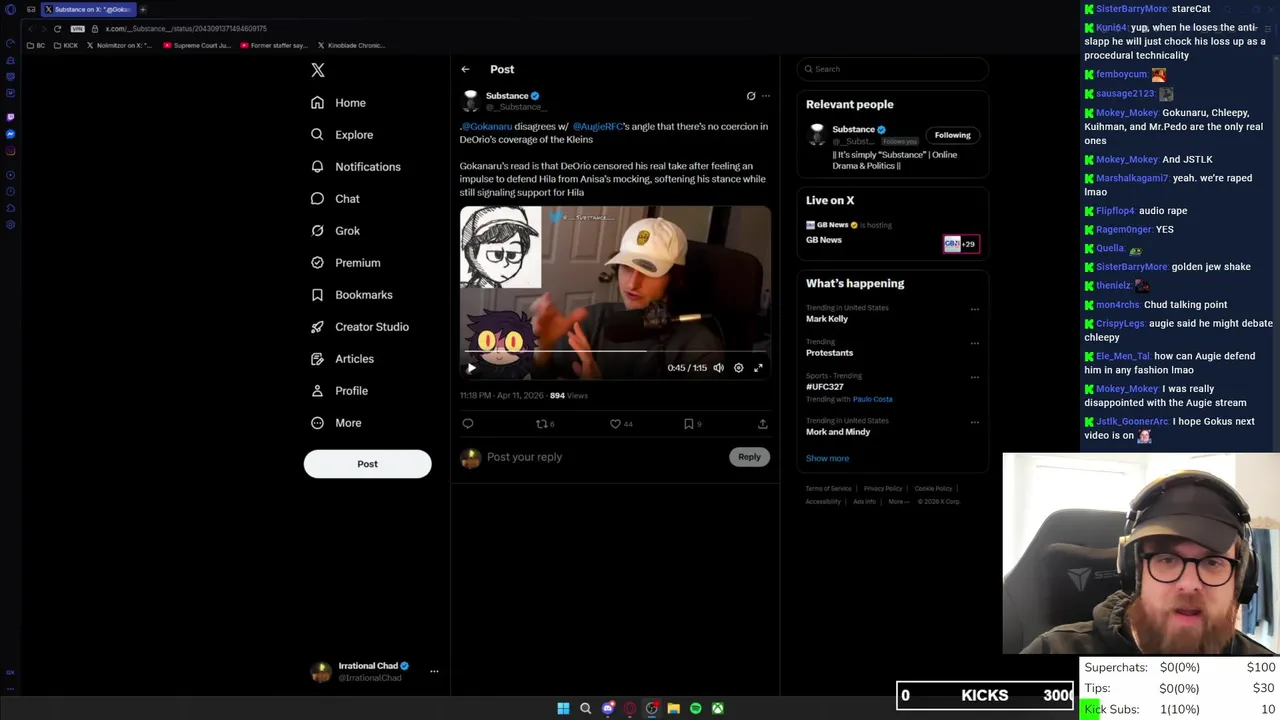Screen dimensions: 1280x720
Task: Open Chat in X sidebar
Action: coord(335,199)
